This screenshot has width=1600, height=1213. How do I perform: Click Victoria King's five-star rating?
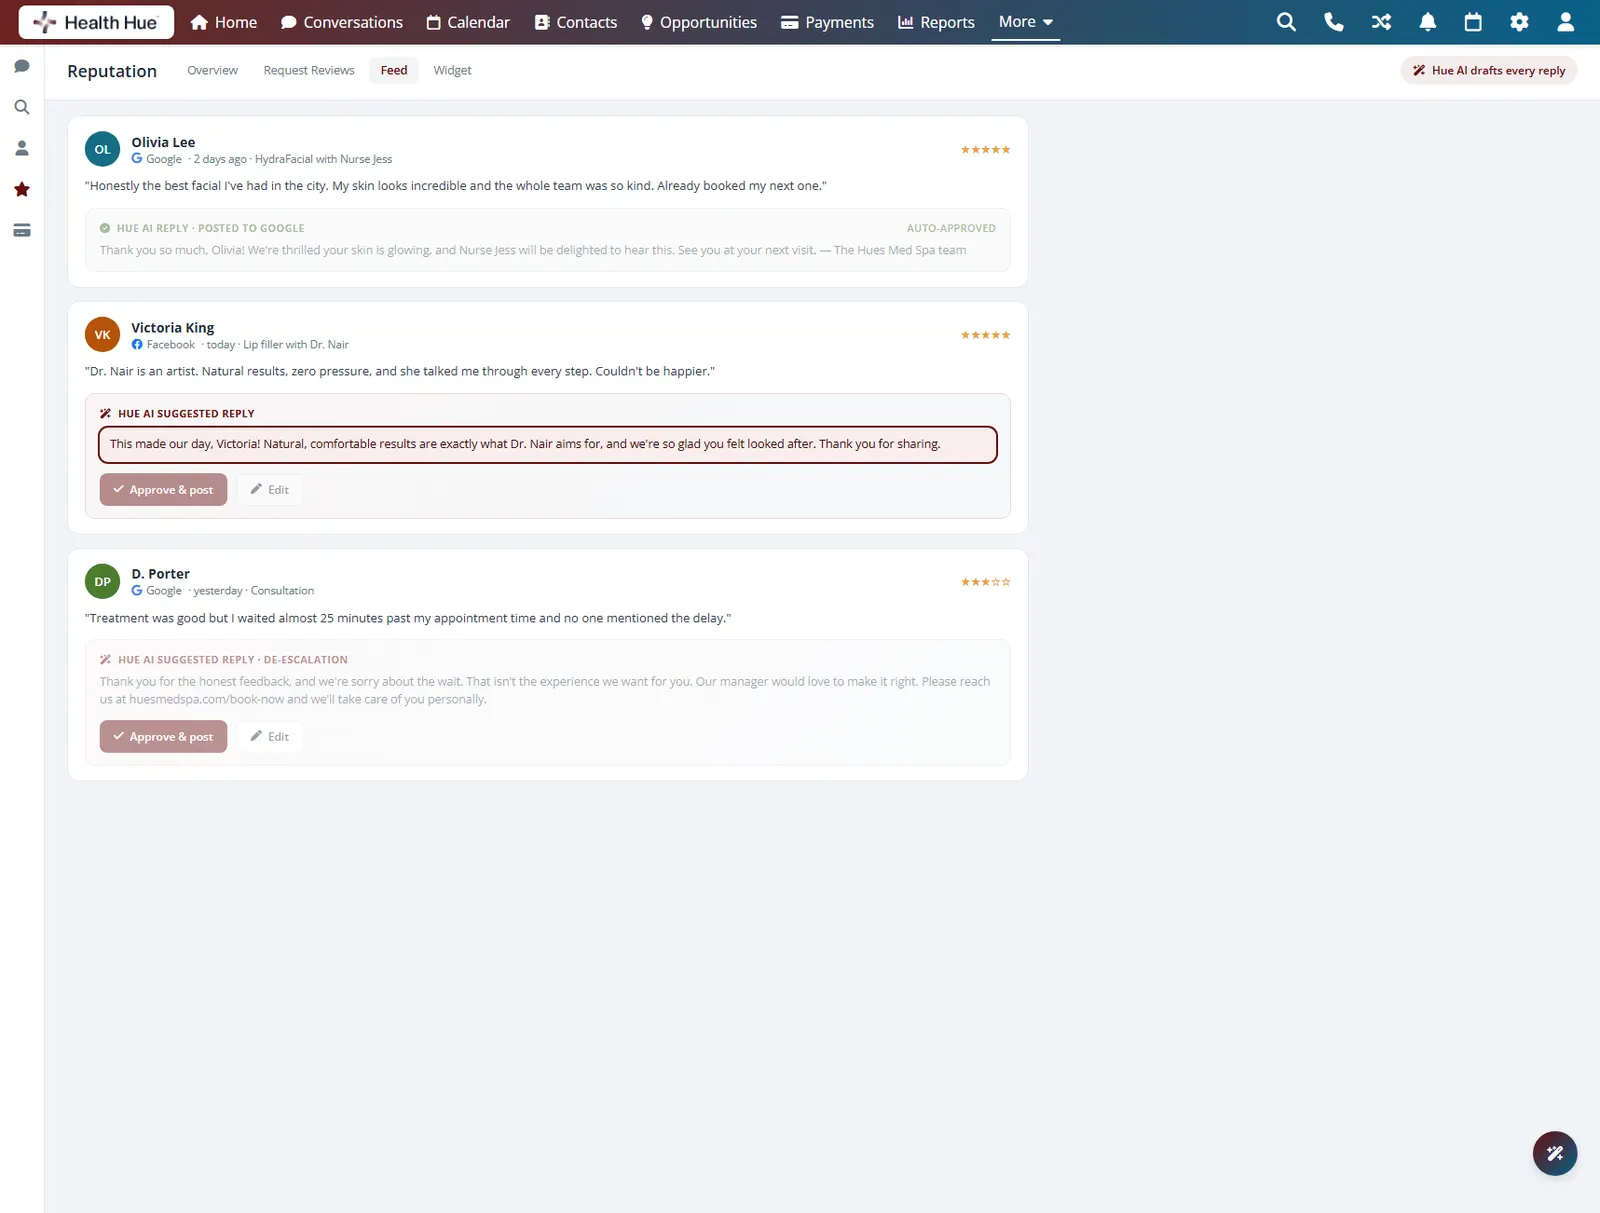coord(985,335)
